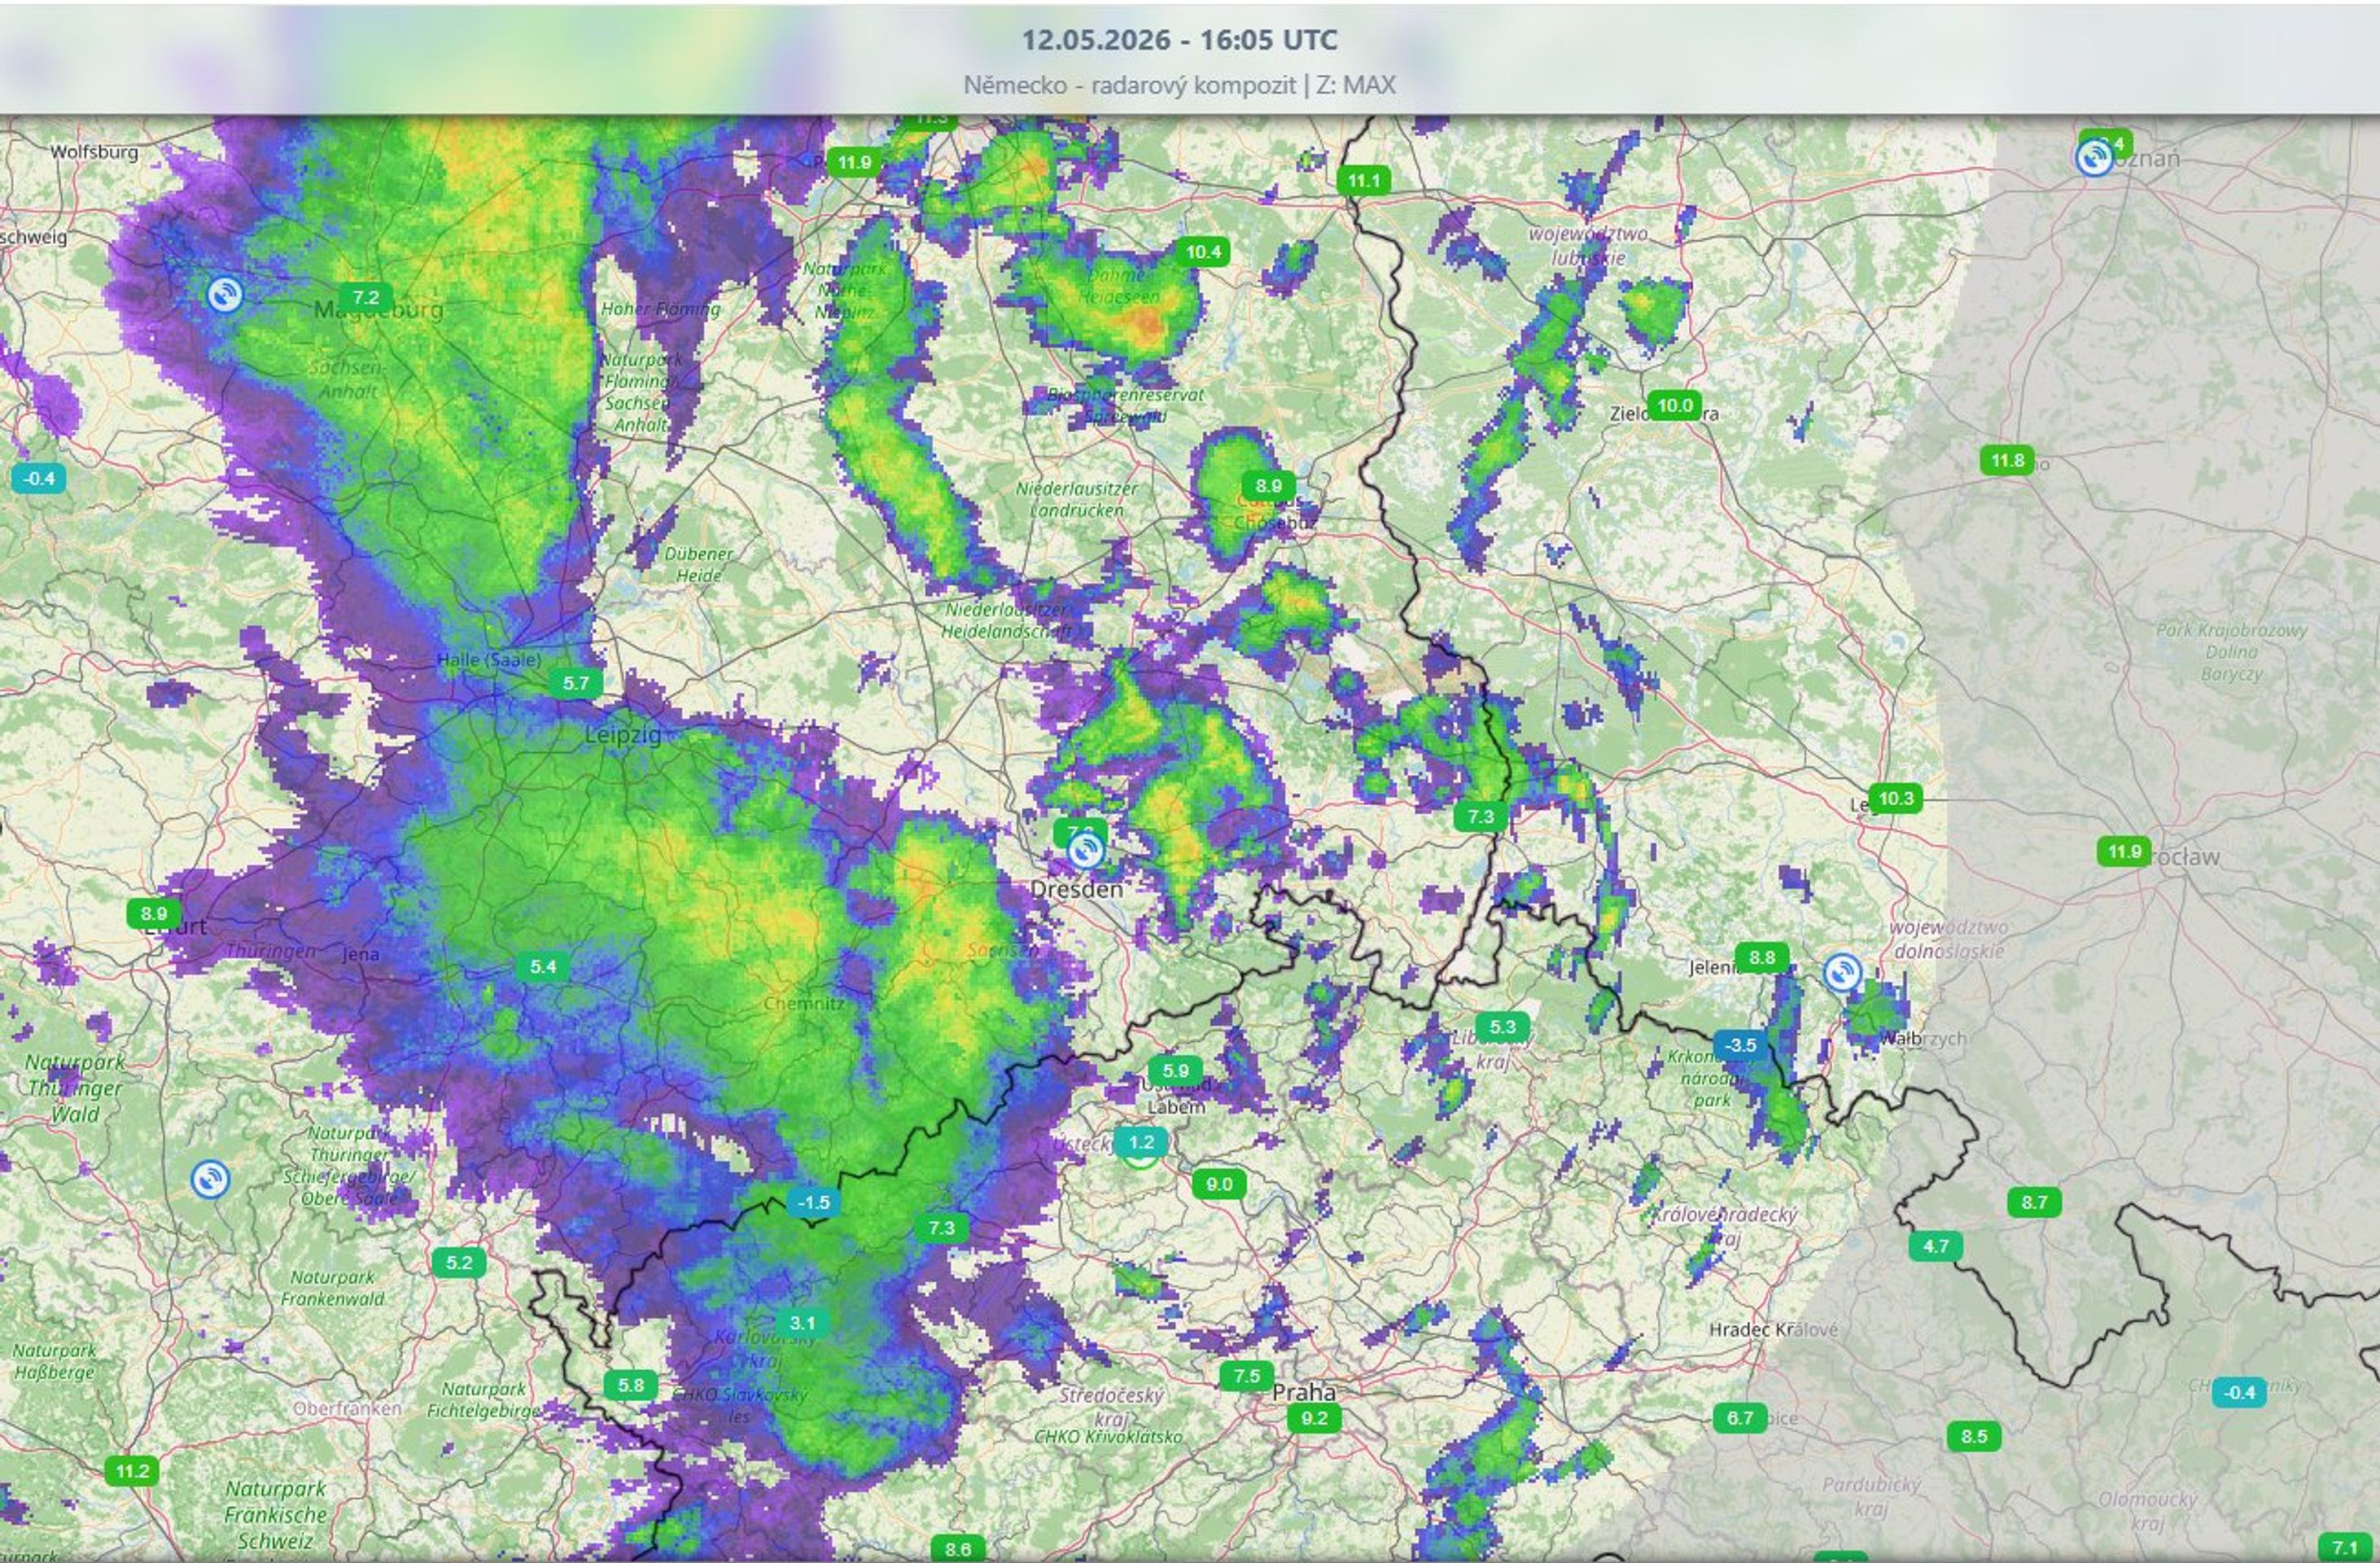Screen dimensions: 2380x1563
Task: Open the 5.3 marker at Liberec
Action: pos(1502,1027)
